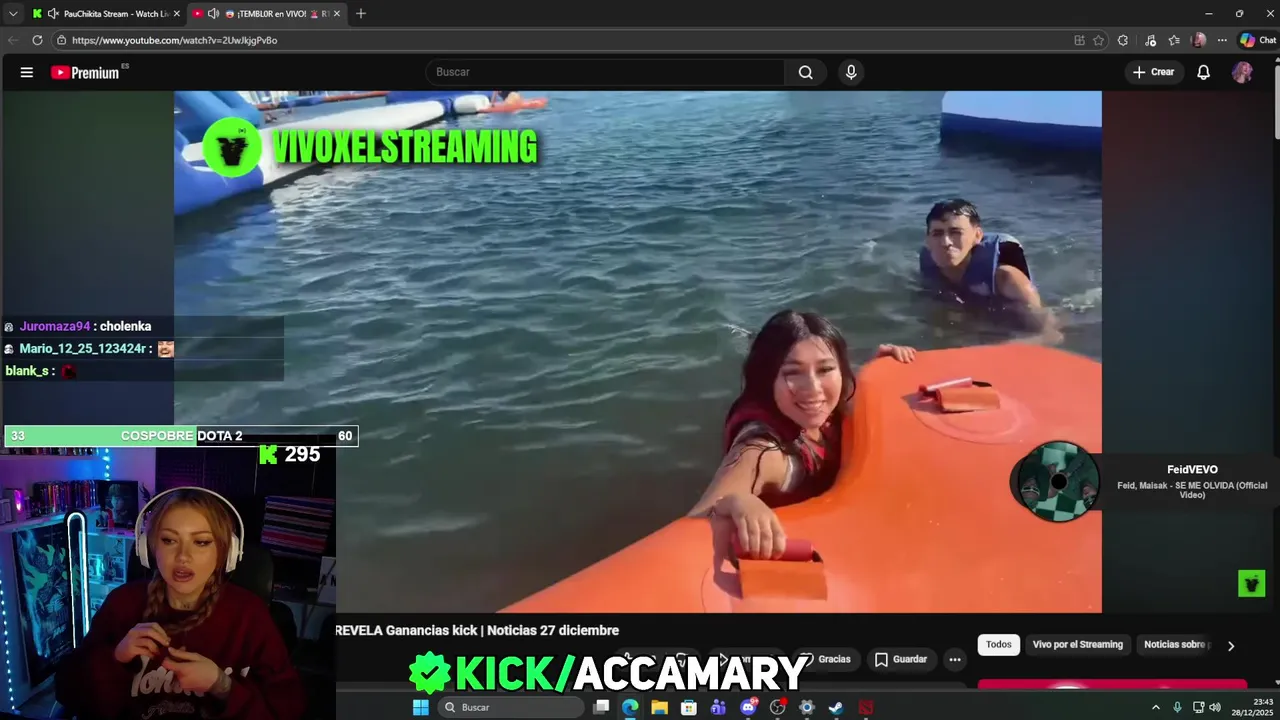Select the Todos filter chip
1280x720 pixels.
pos(999,645)
